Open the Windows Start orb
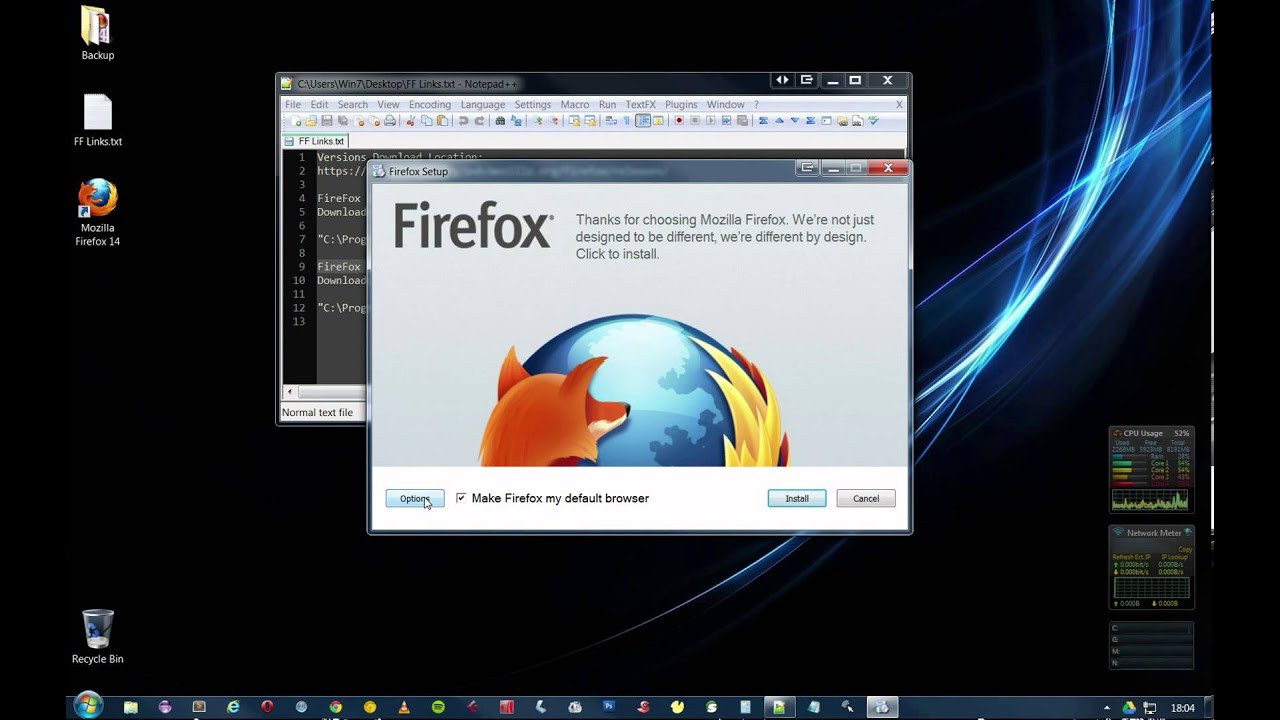The image size is (1280, 720). (x=88, y=705)
